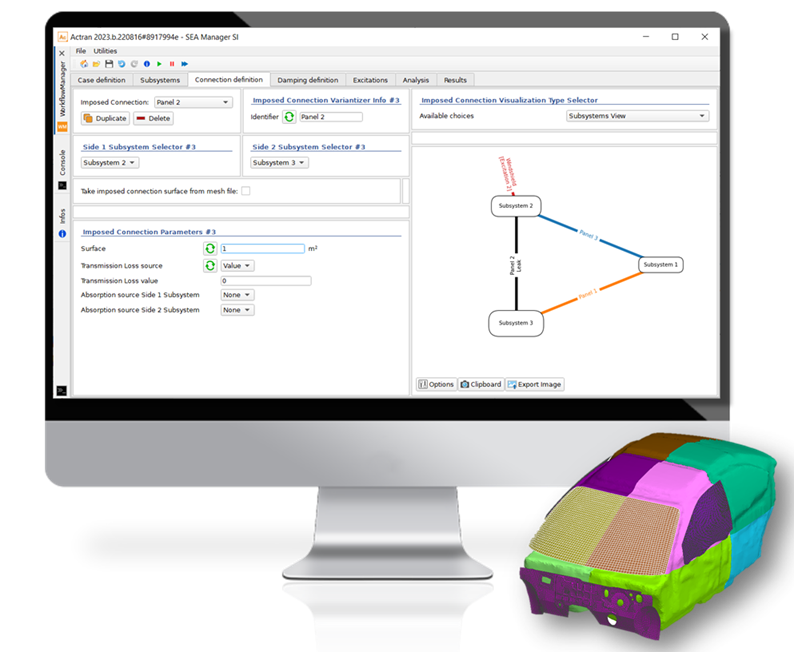Go to the Excitations tab
The width and height of the screenshot is (794, 652).
coord(370,80)
